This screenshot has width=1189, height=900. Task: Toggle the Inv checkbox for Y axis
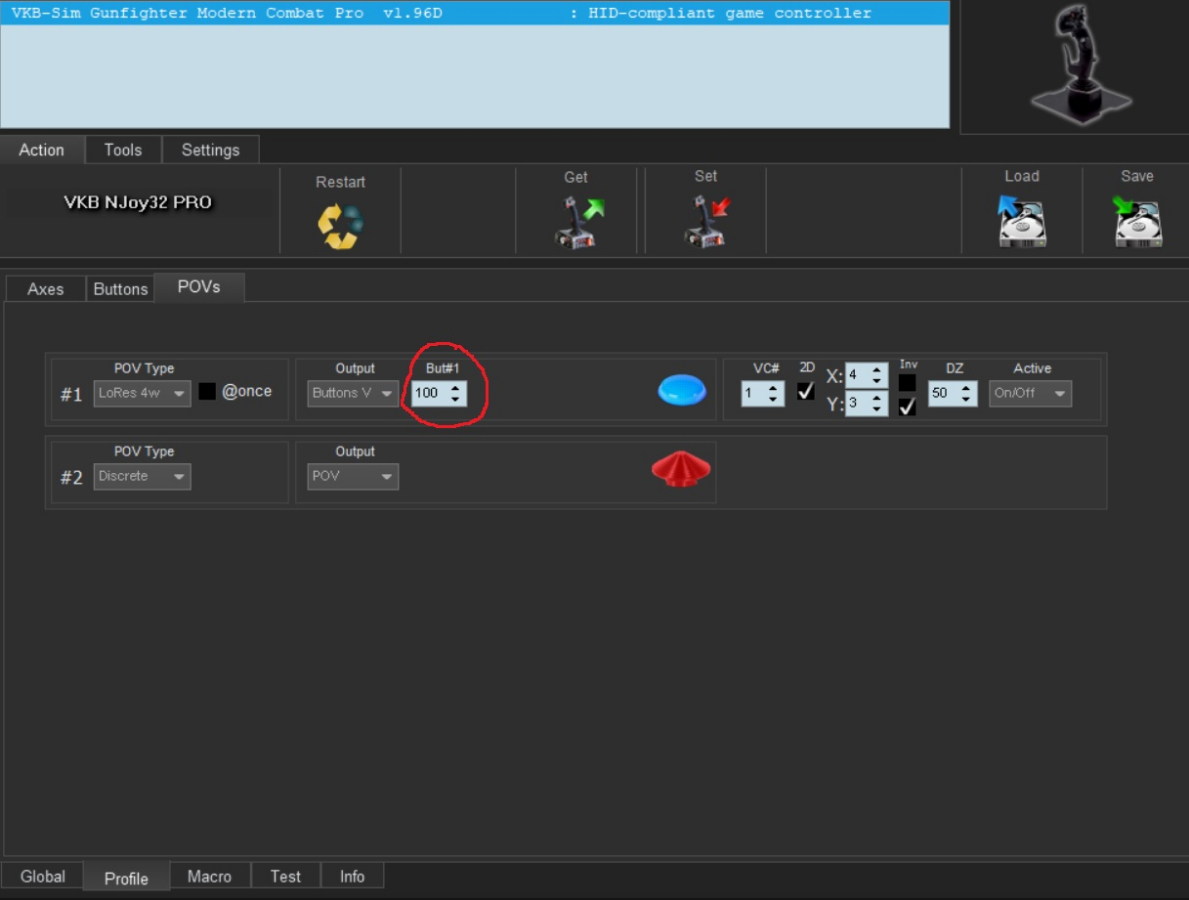click(907, 407)
